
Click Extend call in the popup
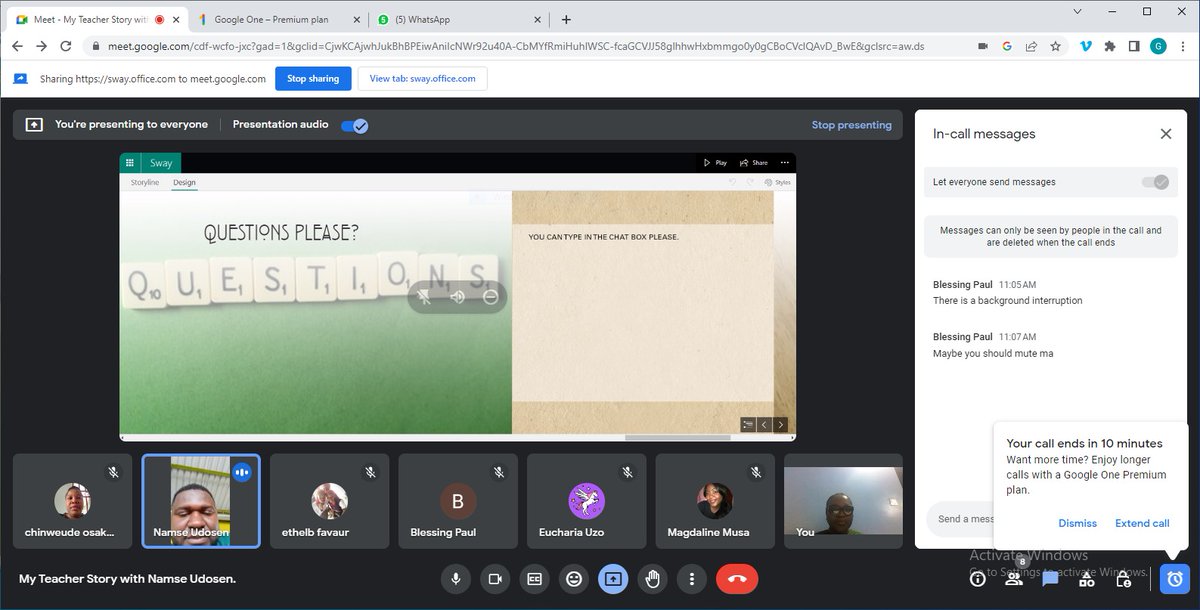pyautogui.click(x=1142, y=523)
